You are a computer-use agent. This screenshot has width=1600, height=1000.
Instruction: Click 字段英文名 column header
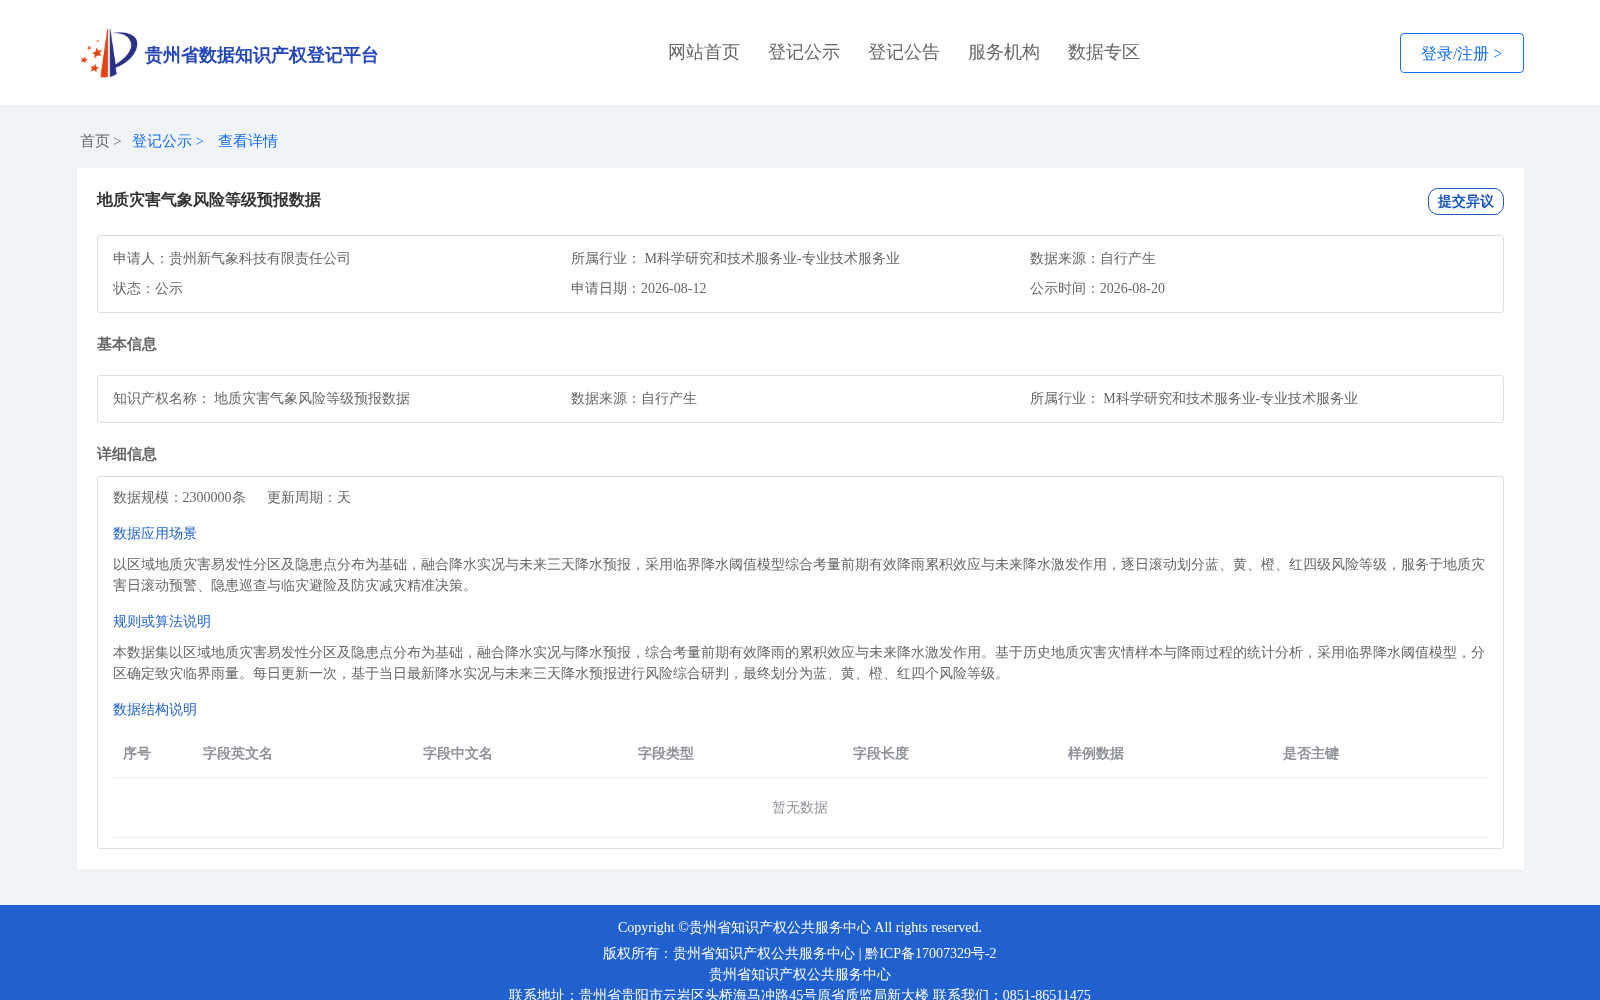(x=238, y=753)
